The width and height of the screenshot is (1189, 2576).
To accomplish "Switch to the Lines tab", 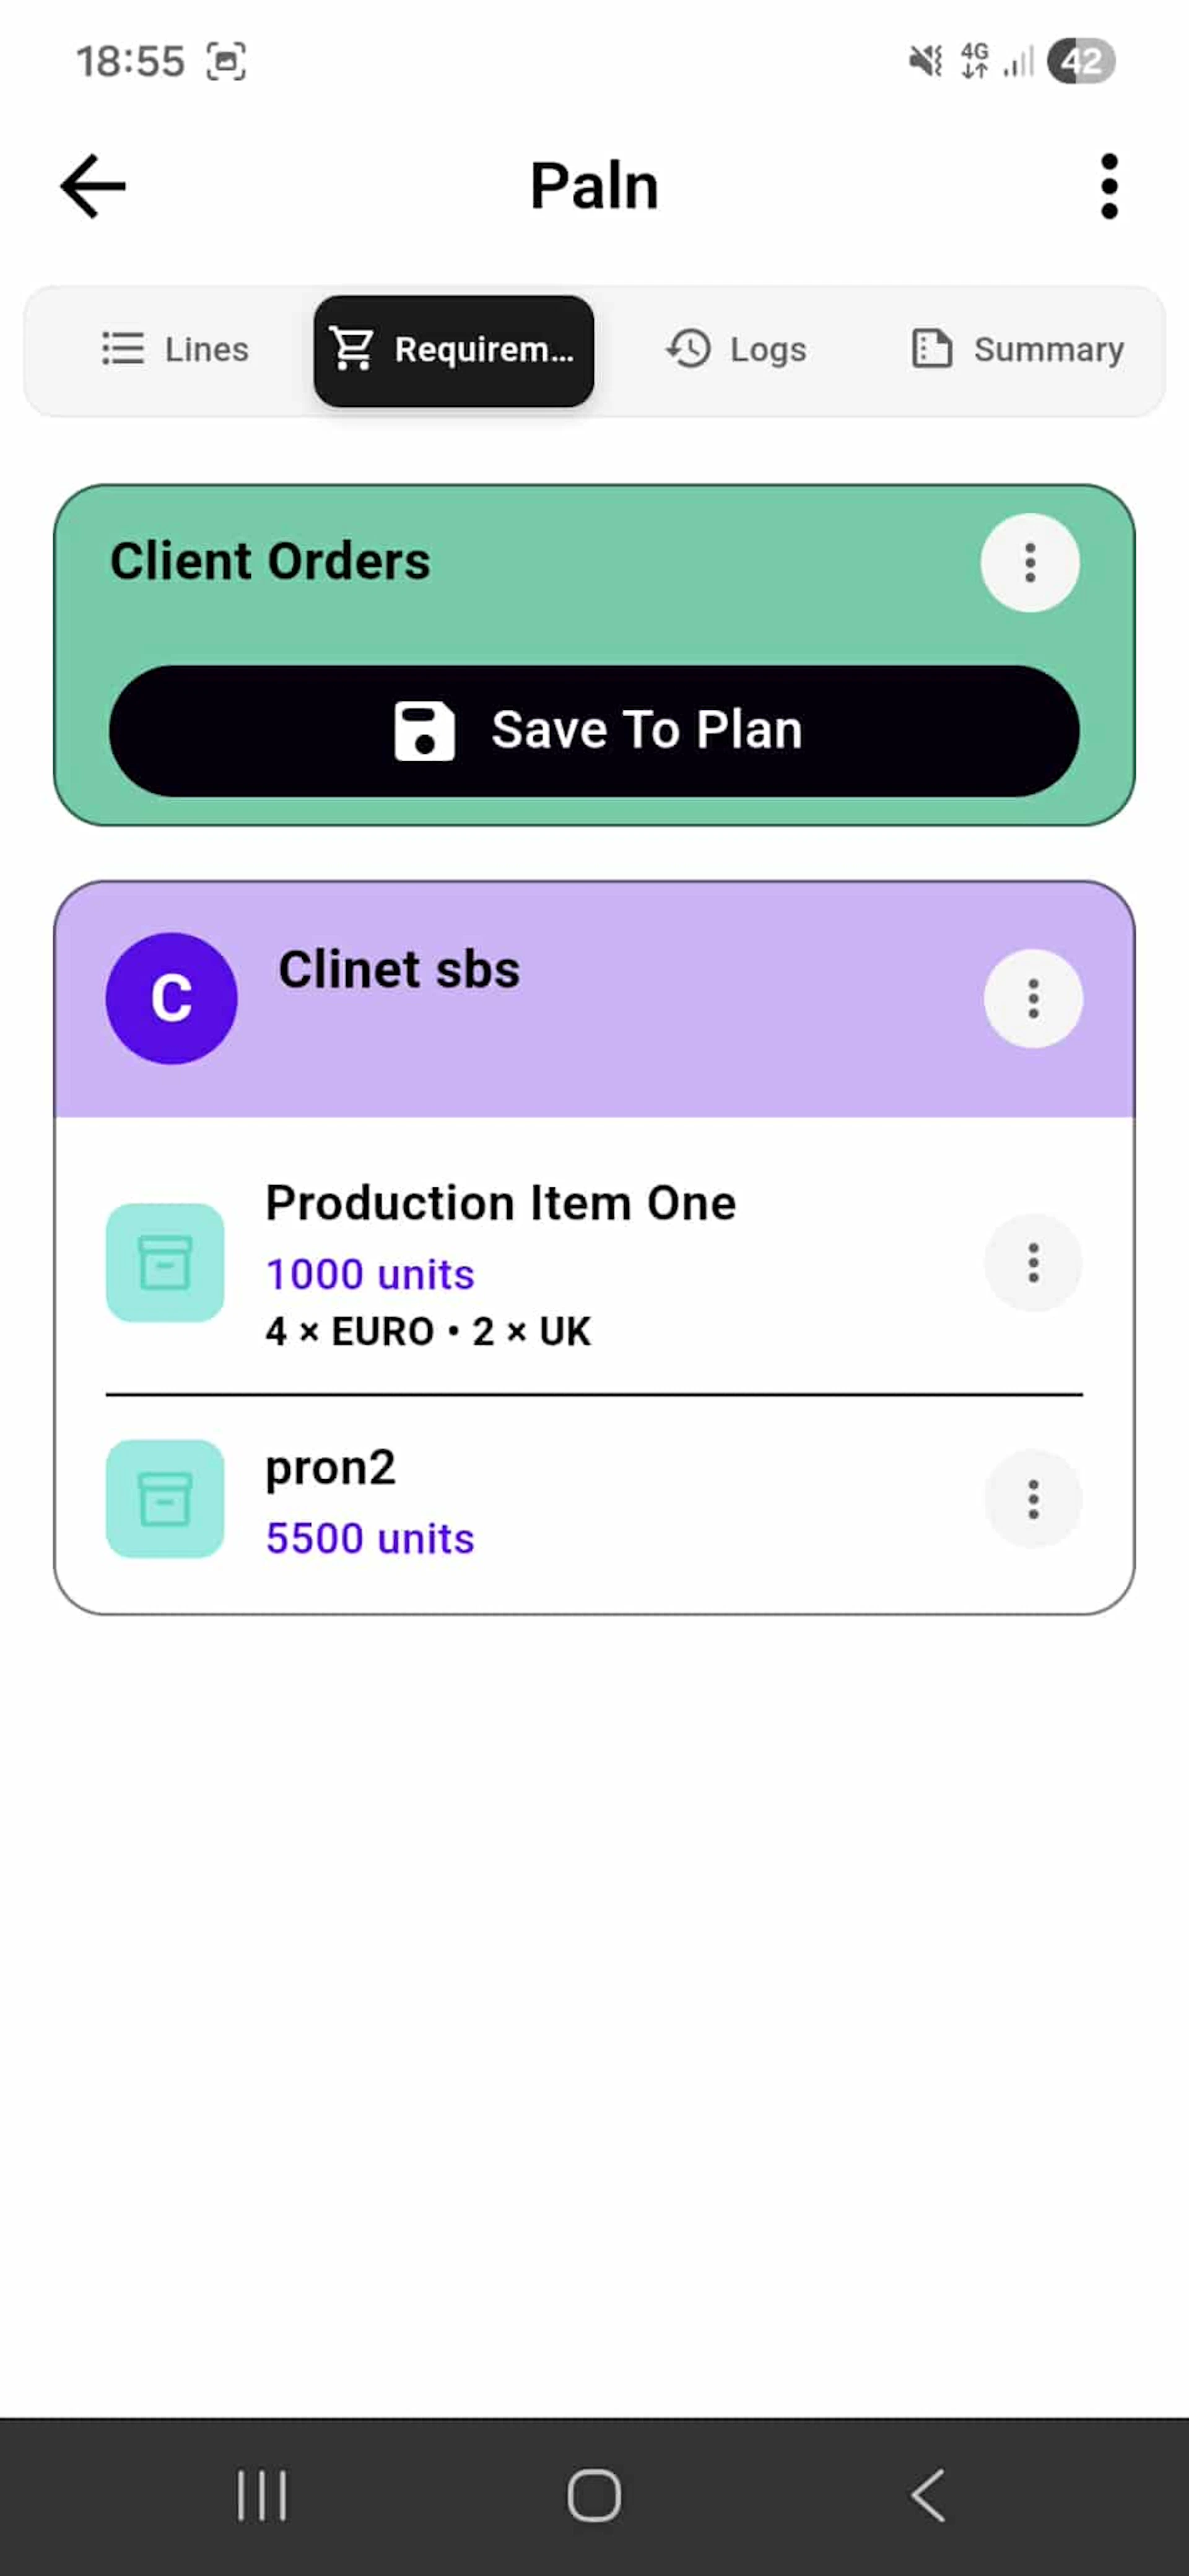I will pos(176,350).
